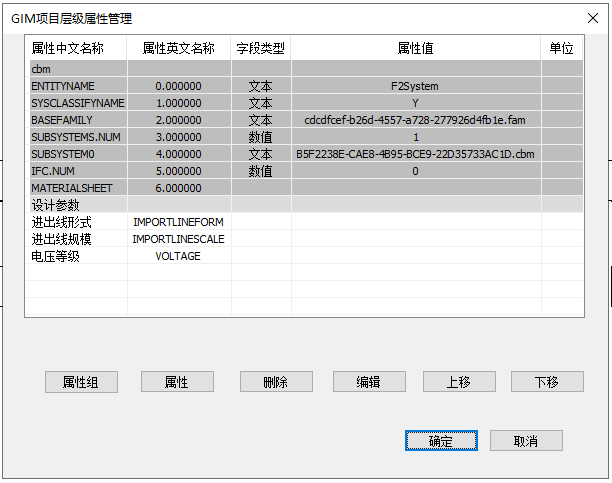
Task: Select the 进出线规模 property row
Action: [x=306, y=239]
